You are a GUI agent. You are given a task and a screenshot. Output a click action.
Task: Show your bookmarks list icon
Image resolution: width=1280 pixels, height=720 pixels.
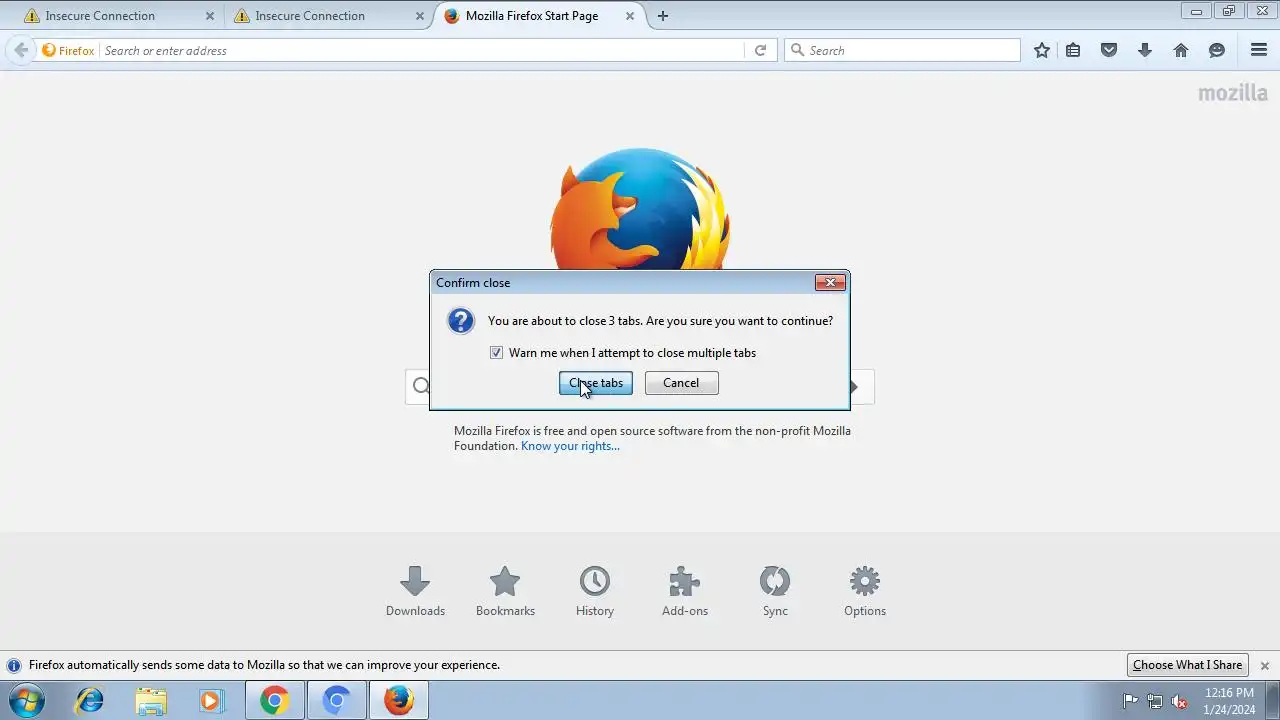(1073, 50)
